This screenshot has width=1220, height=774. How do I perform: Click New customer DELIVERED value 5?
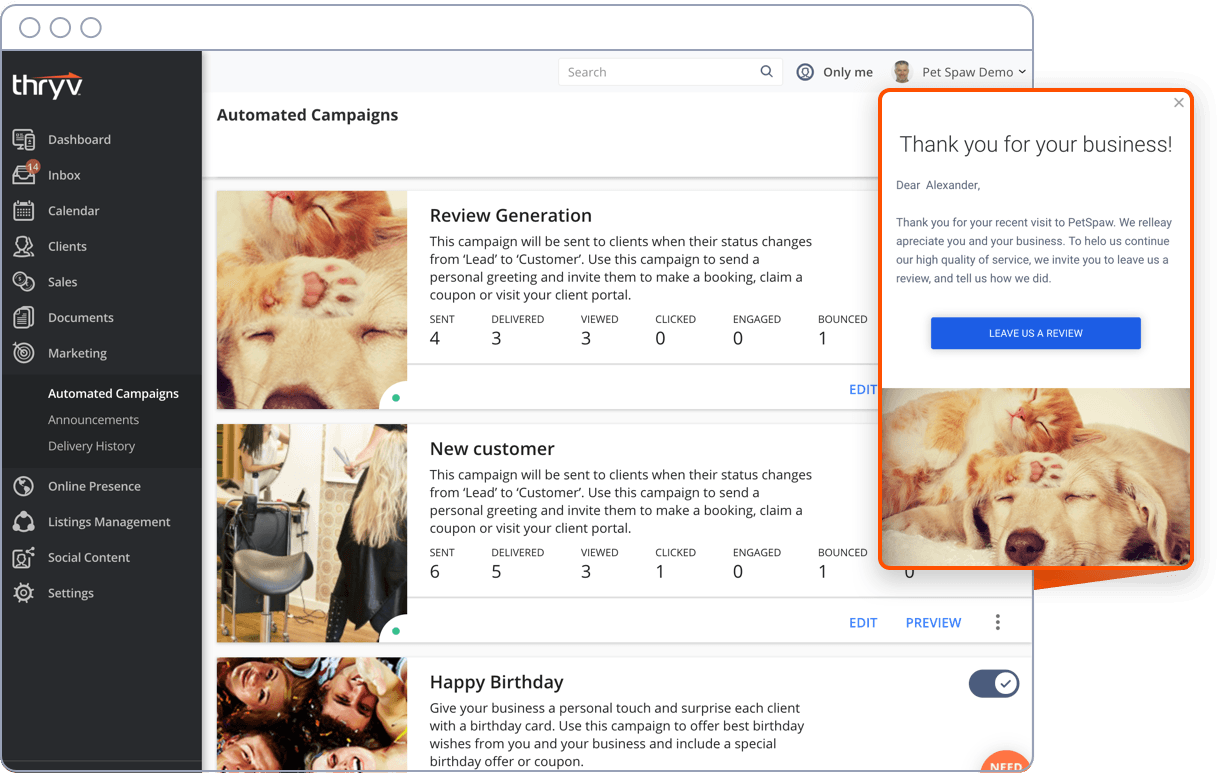pyautogui.click(x=496, y=572)
